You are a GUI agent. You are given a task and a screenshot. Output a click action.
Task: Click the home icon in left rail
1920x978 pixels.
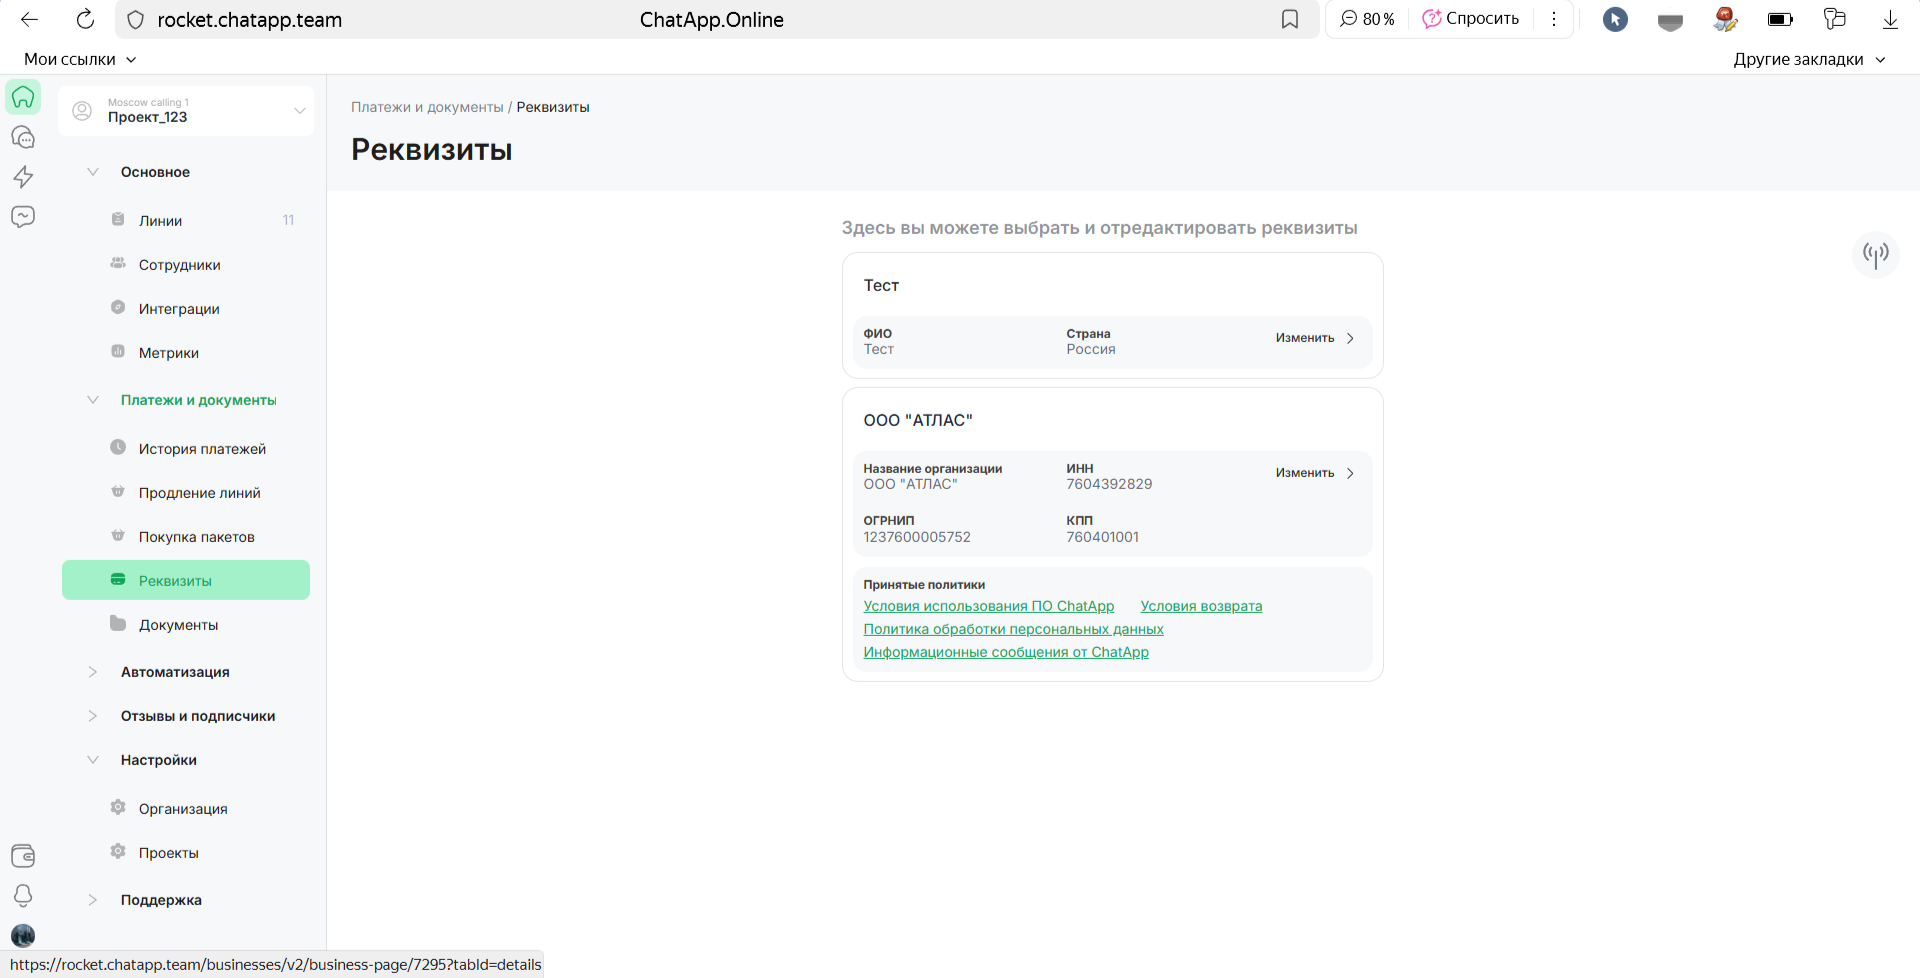(23, 97)
